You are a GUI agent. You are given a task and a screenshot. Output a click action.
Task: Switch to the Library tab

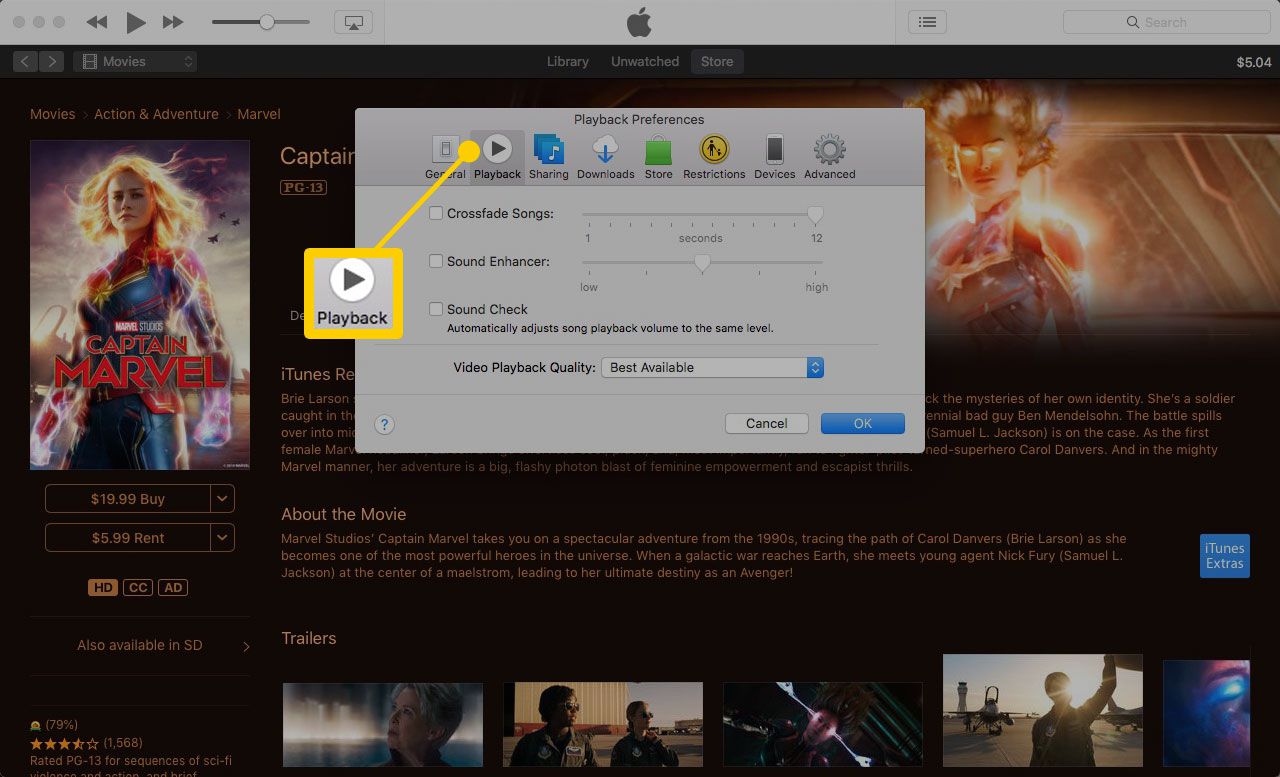click(x=568, y=62)
